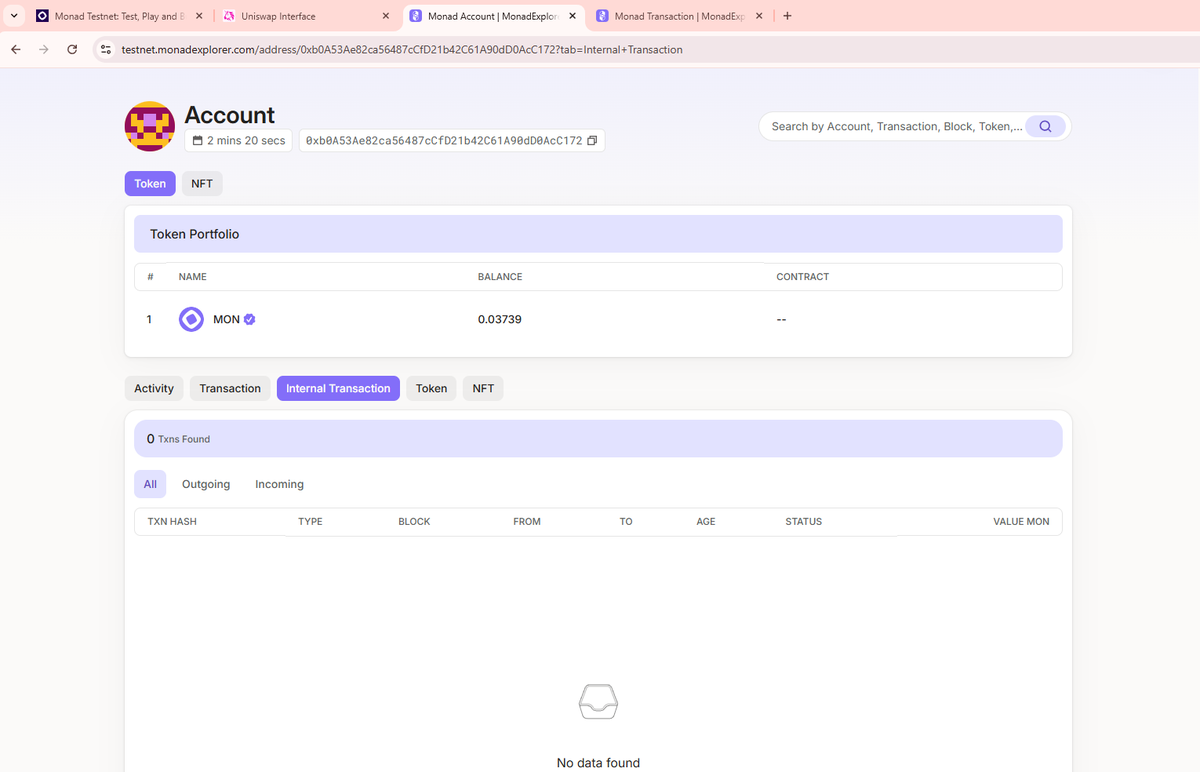This screenshot has height=772, width=1200.
Task: Open site information icon in address bar
Action: tap(106, 49)
